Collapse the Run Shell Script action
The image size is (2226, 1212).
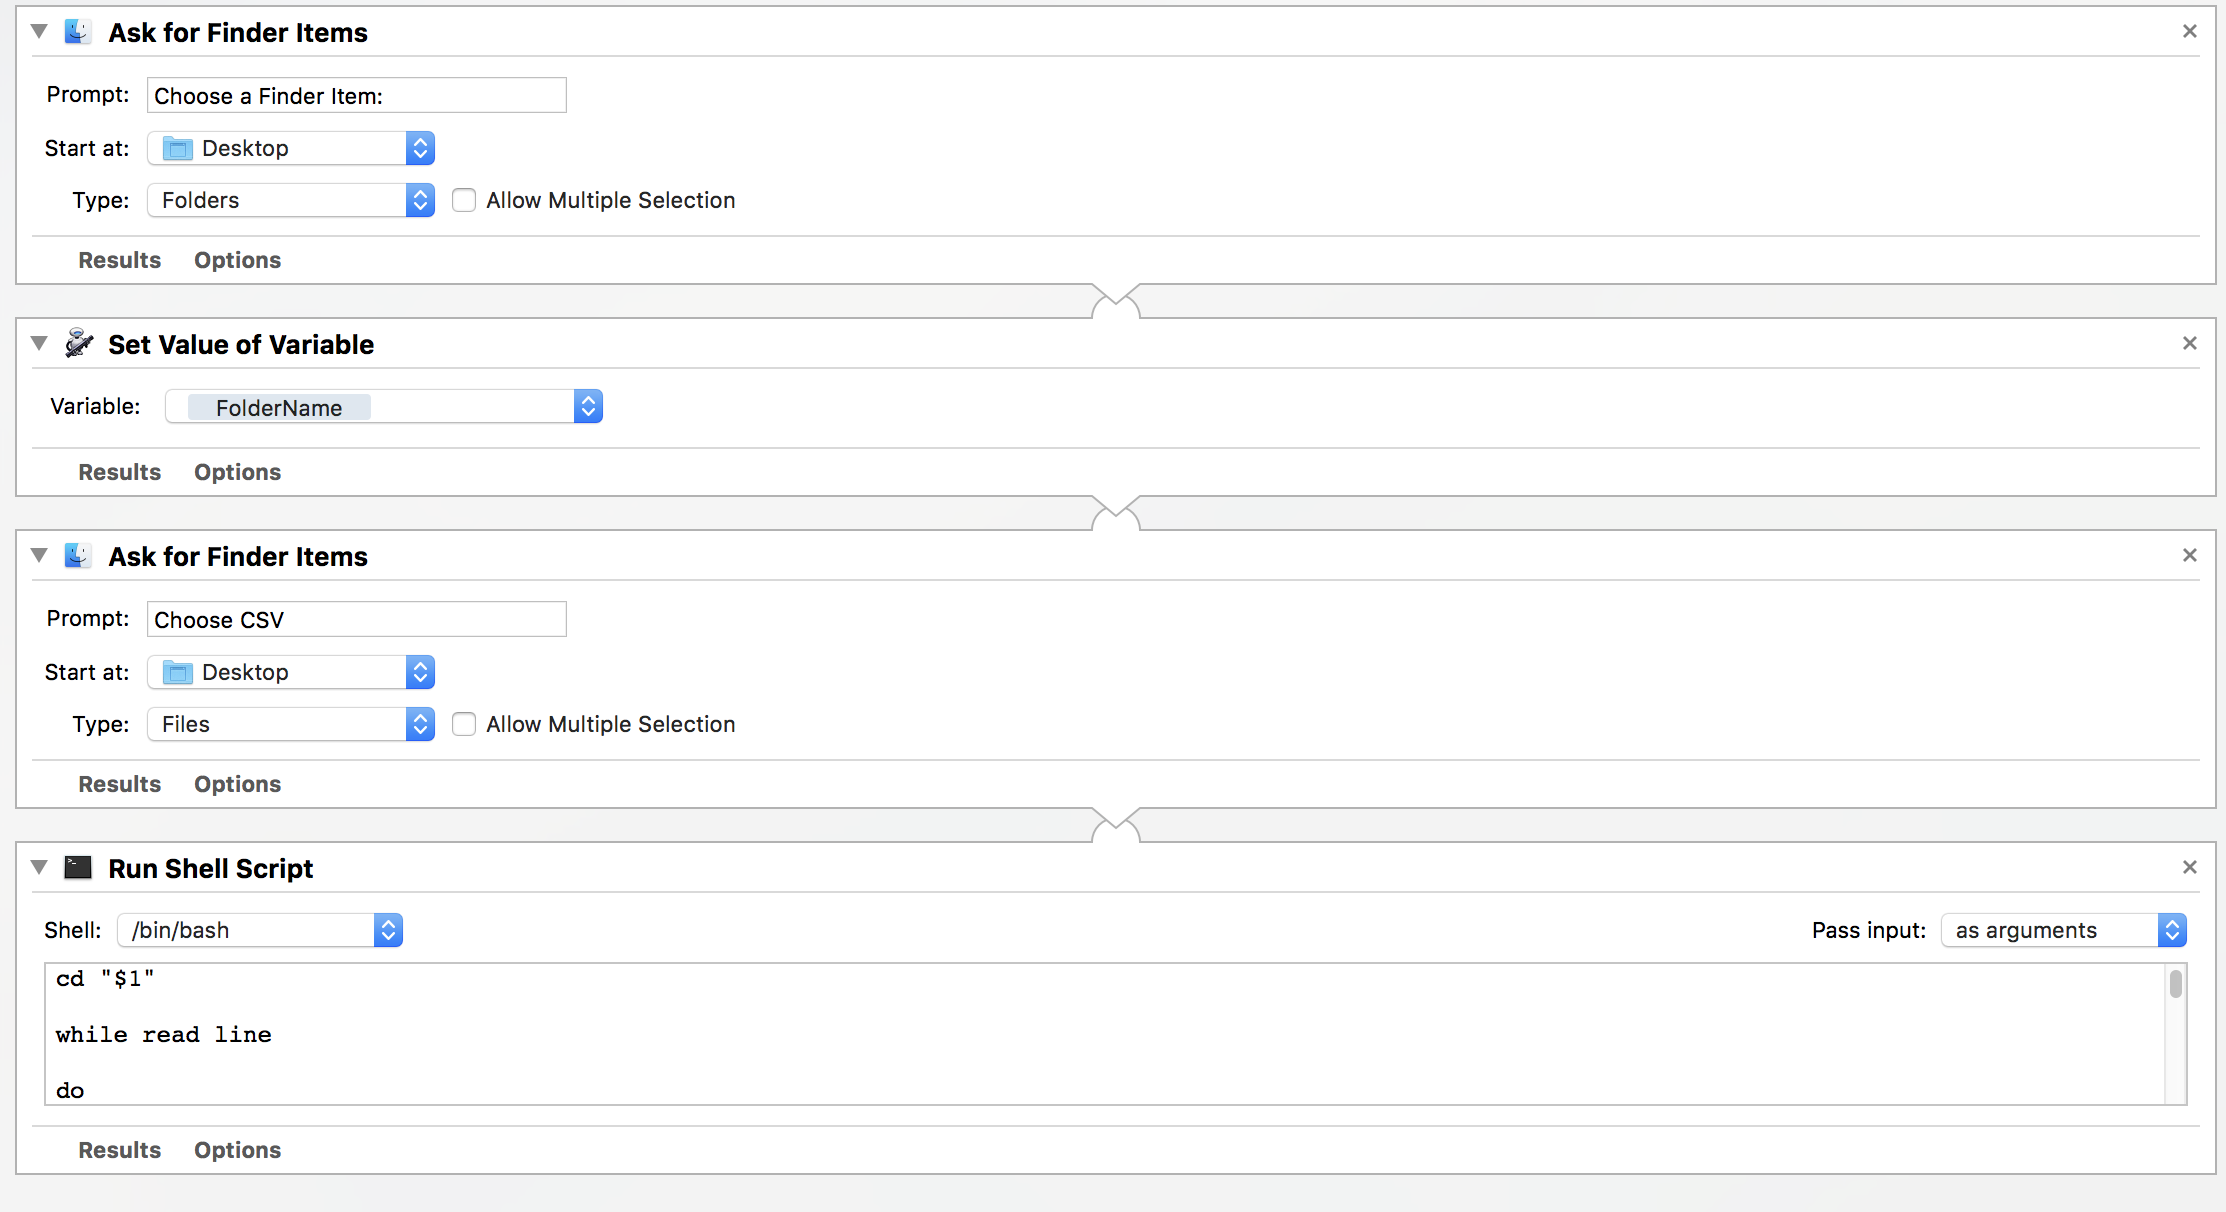pos(39,867)
